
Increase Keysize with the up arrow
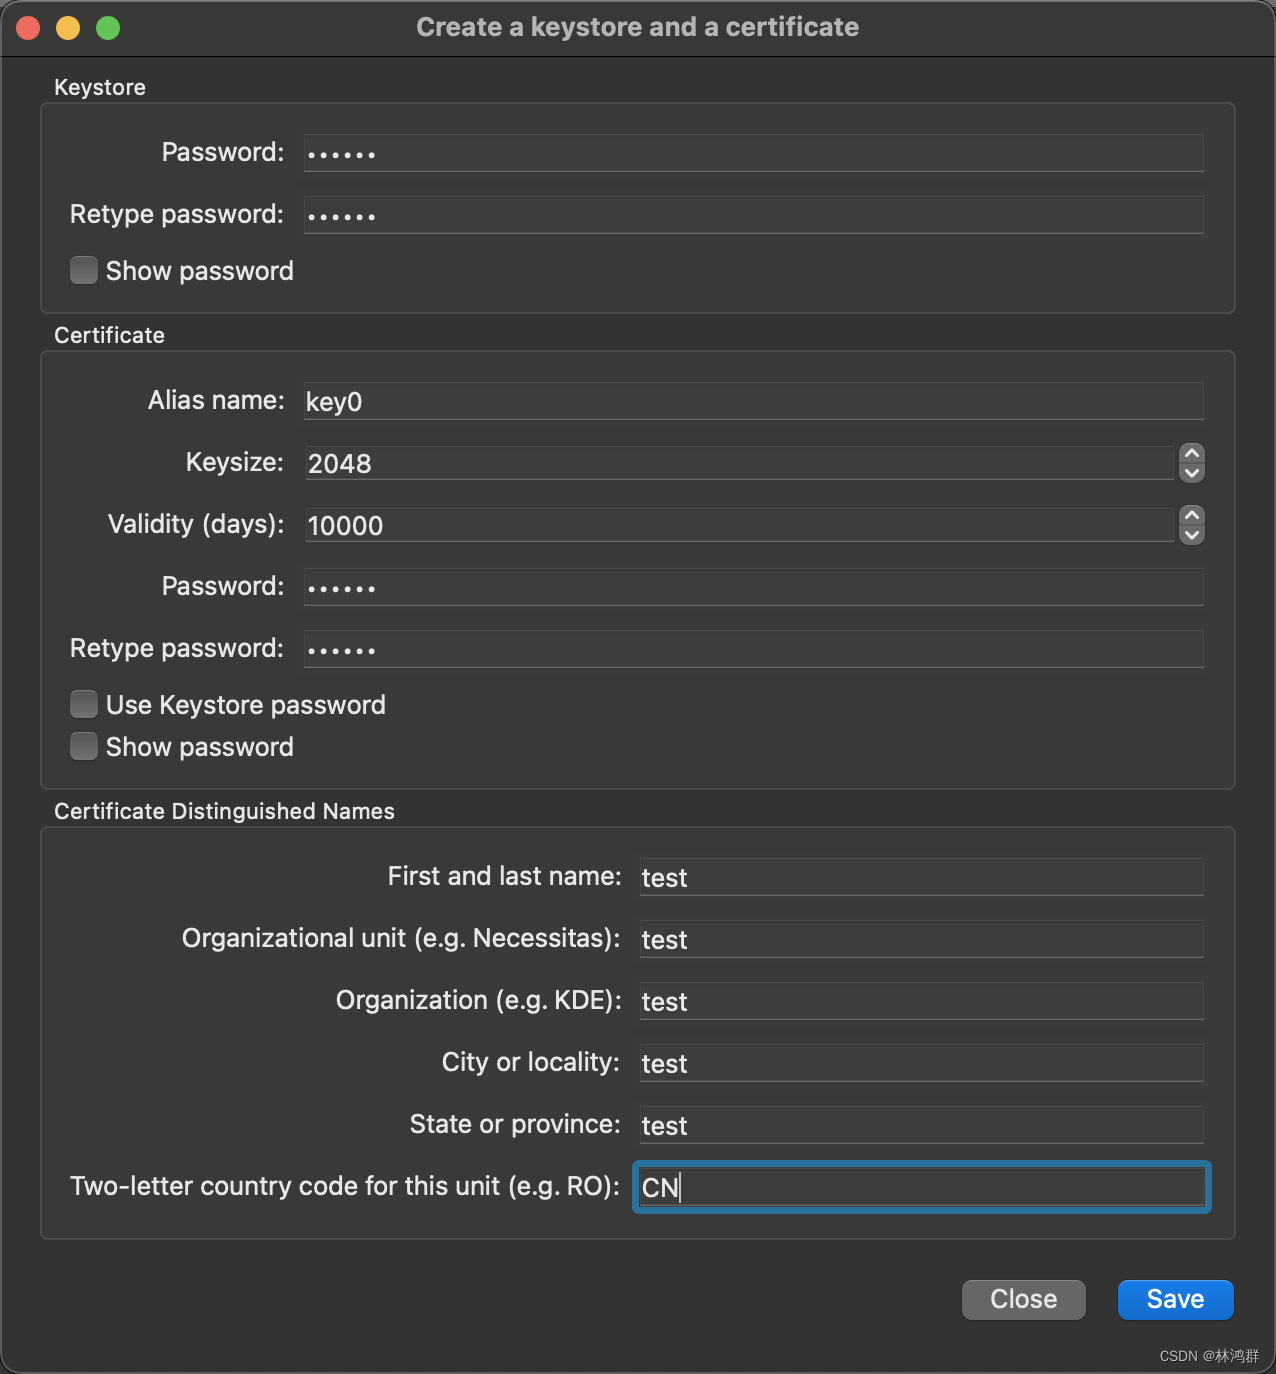(1191, 453)
